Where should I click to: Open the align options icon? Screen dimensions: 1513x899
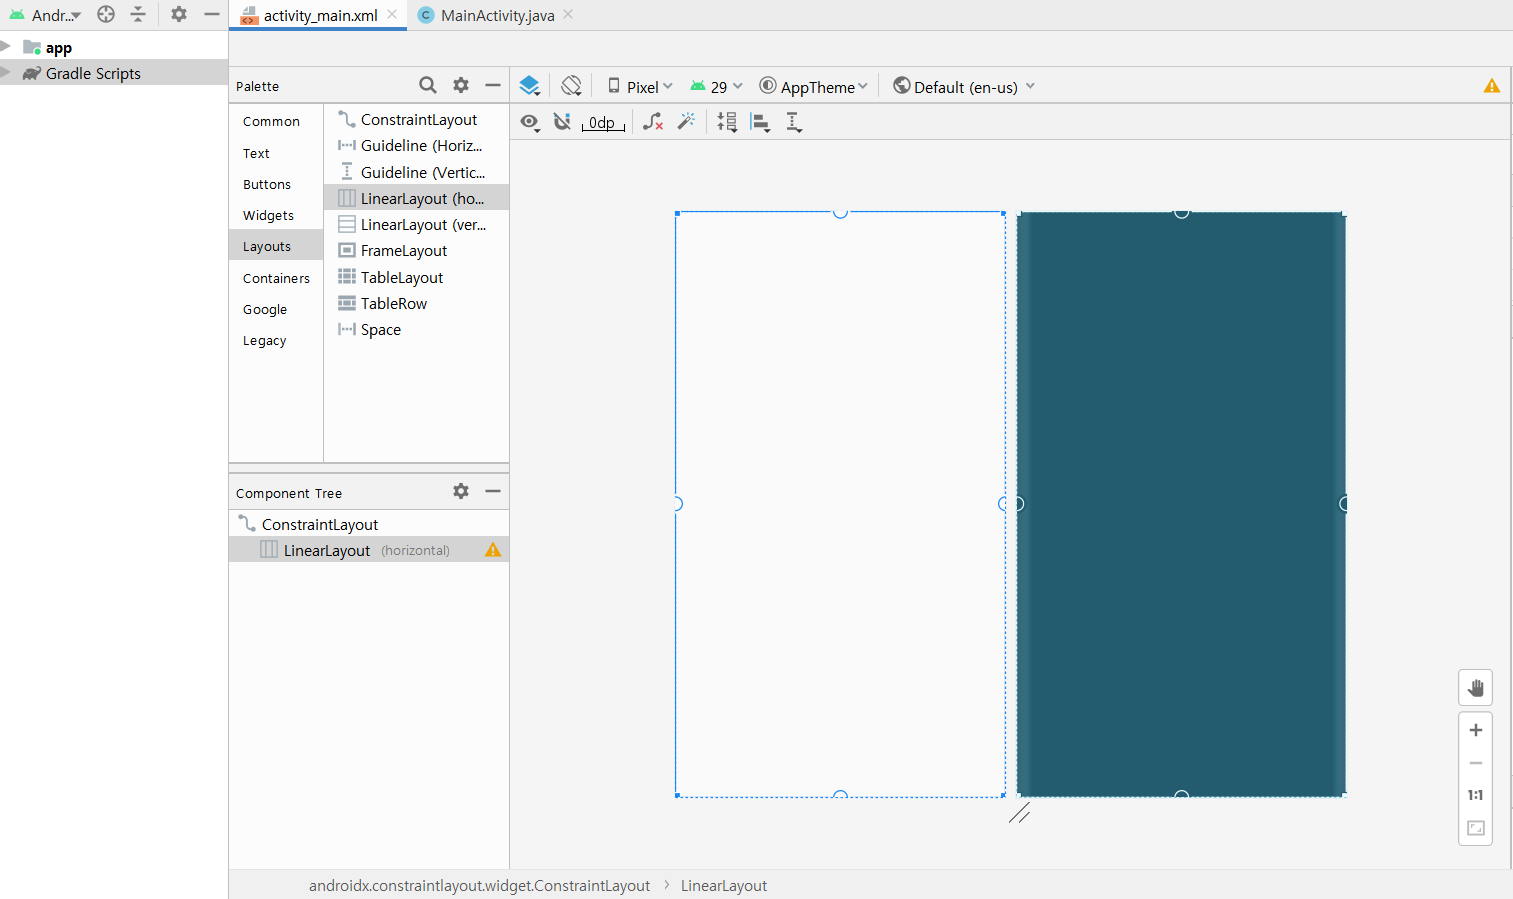(761, 122)
